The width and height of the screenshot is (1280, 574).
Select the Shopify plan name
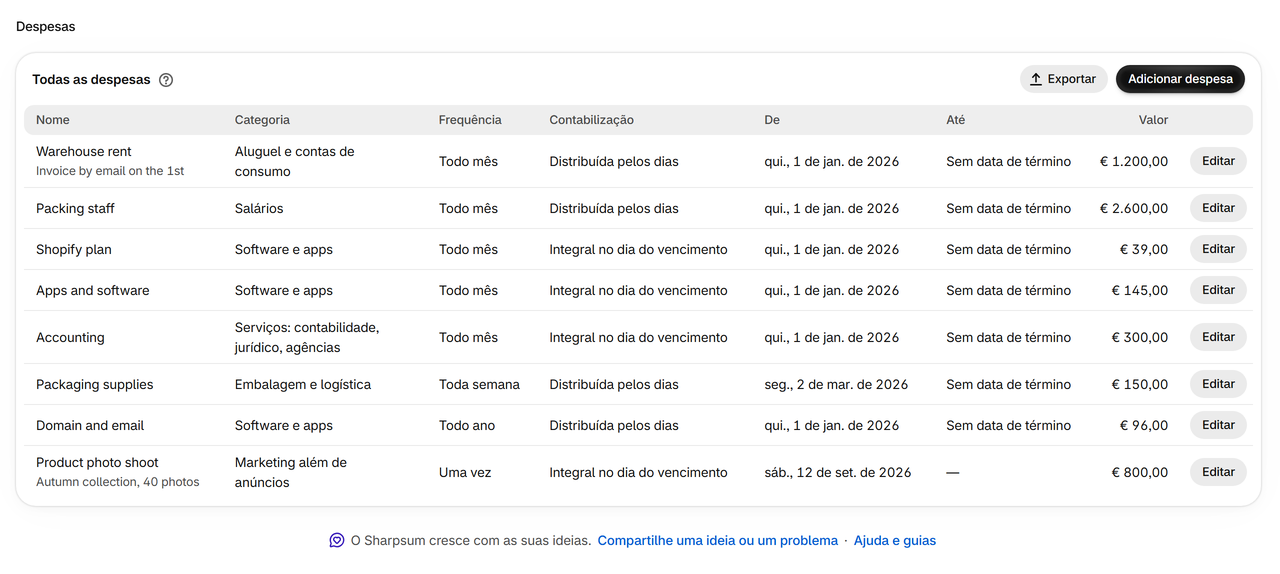tap(73, 249)
